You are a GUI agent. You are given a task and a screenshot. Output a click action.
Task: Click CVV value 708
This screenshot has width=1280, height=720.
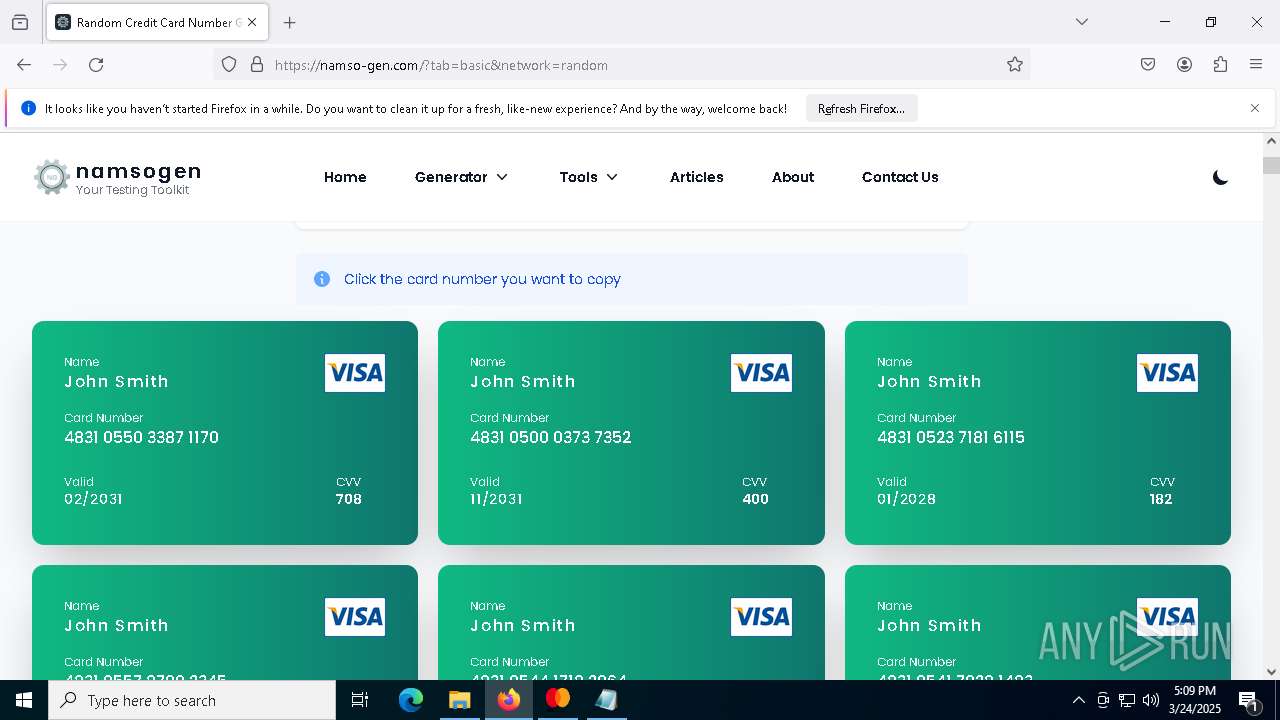pos(349,499)
